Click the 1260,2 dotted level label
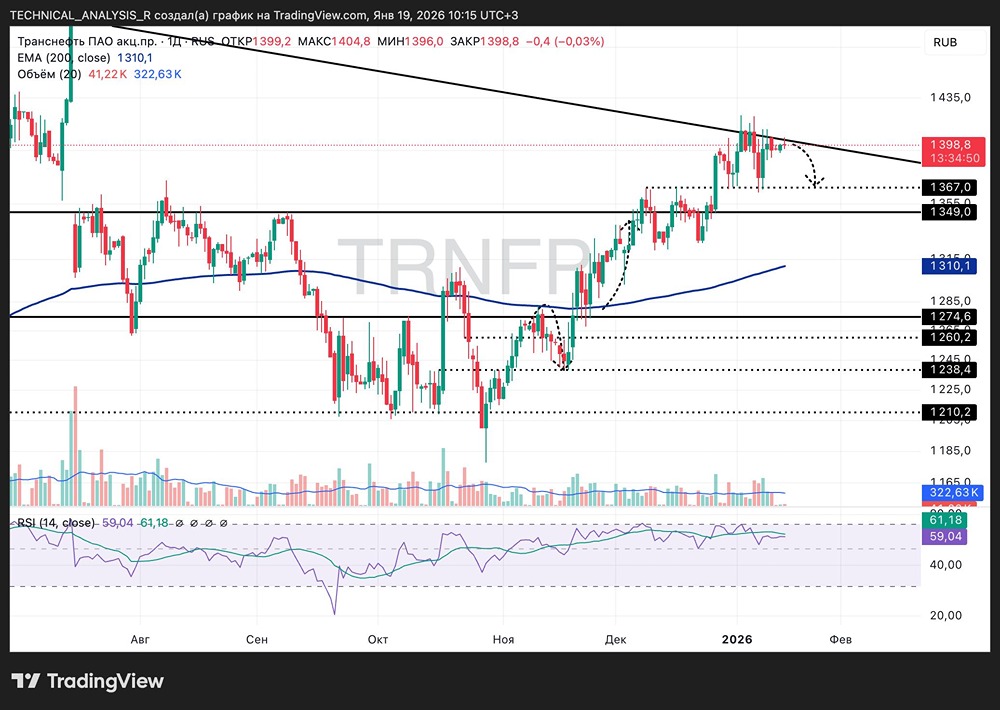The height and width of the screenshot is (710, 1000). [950, 337]
